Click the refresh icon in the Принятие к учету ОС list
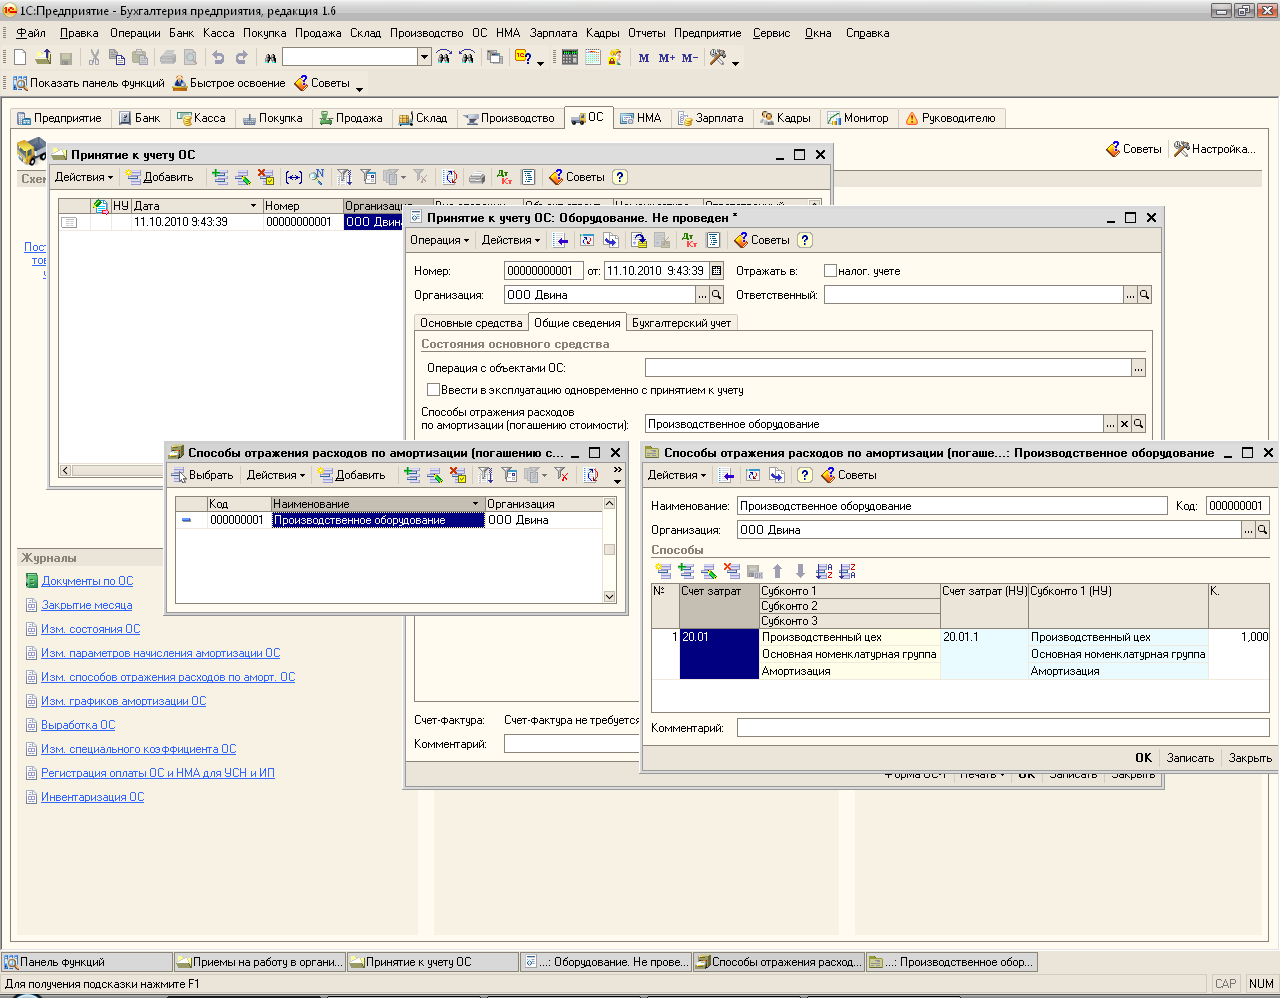 coord(451,177)
